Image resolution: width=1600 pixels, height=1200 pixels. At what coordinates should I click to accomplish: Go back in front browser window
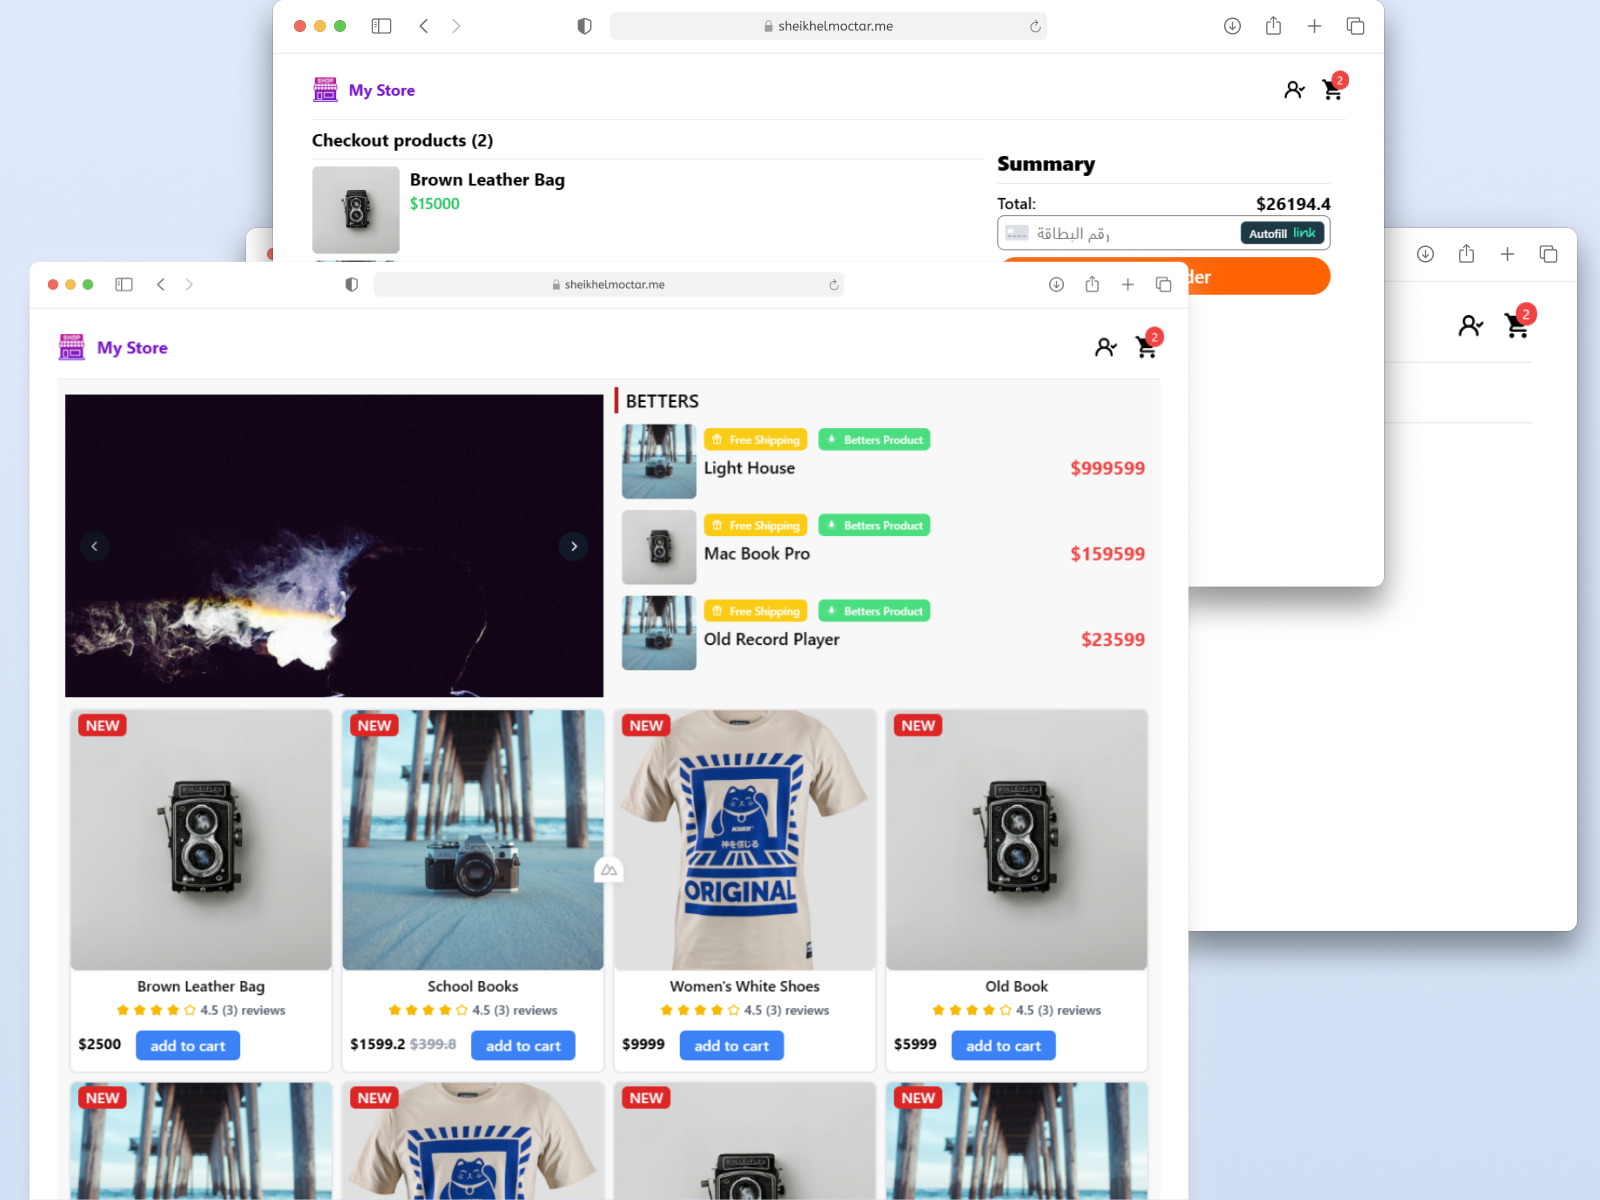(161, 285)
